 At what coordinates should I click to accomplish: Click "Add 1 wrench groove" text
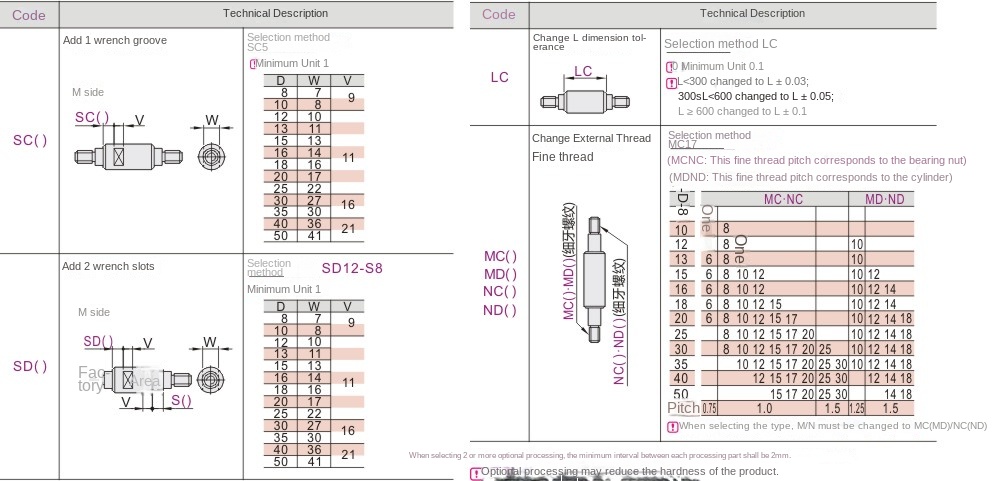(x=115, y=40)
